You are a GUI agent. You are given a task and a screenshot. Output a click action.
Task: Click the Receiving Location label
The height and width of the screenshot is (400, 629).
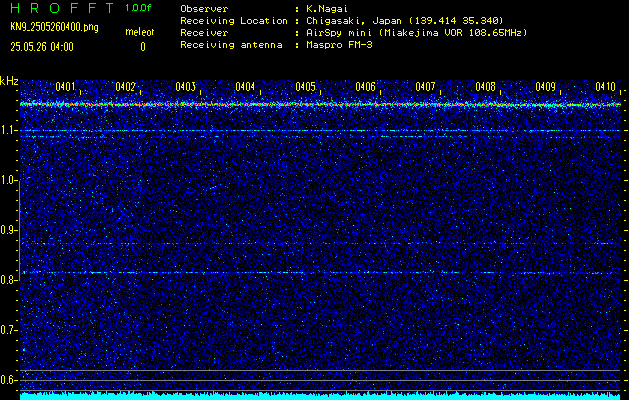tap(234, 20)
